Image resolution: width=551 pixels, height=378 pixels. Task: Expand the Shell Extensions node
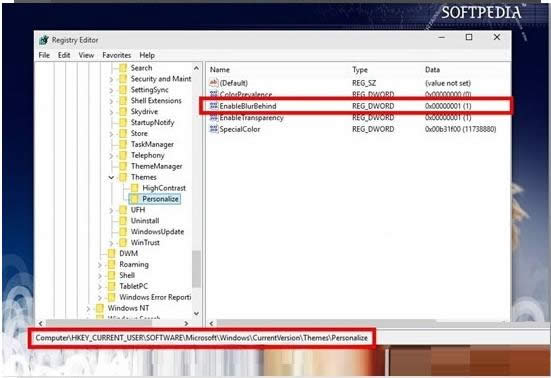(x=111, y=101)
